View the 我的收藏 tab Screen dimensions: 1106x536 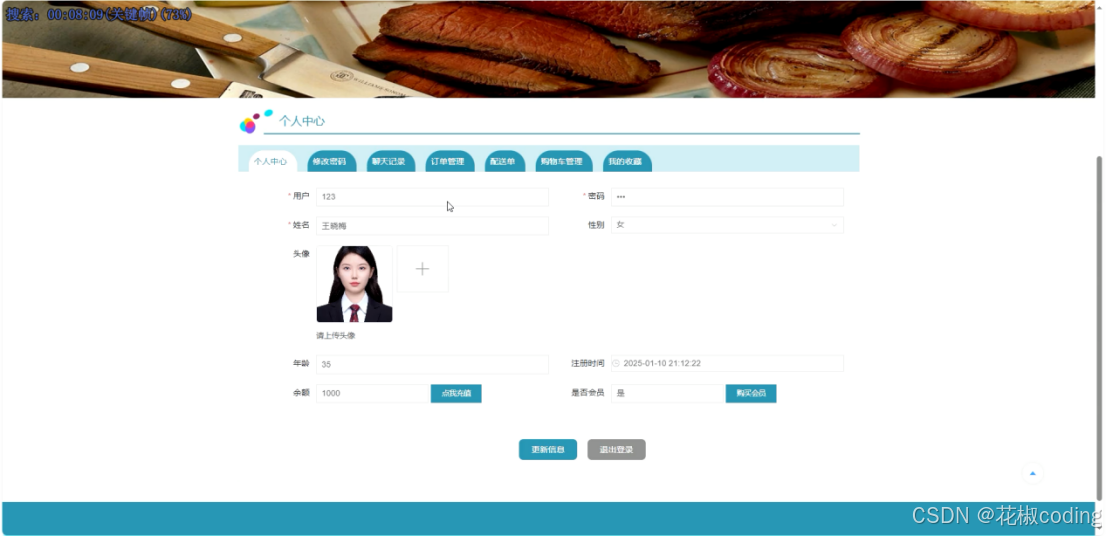coord(626,162)
